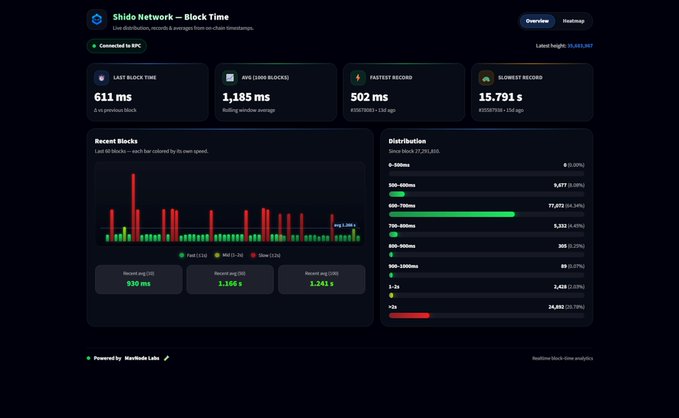
Task: Click the Shido Network cube logo
Action: coord(97,19)
